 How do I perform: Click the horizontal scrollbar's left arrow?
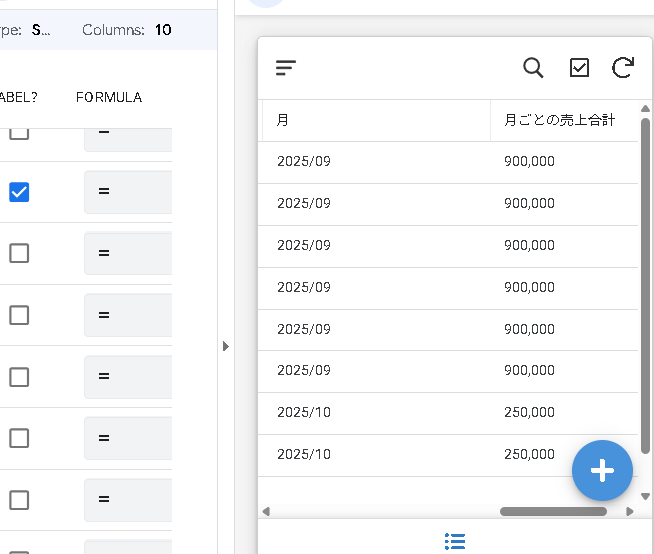[x=266, y=511]
